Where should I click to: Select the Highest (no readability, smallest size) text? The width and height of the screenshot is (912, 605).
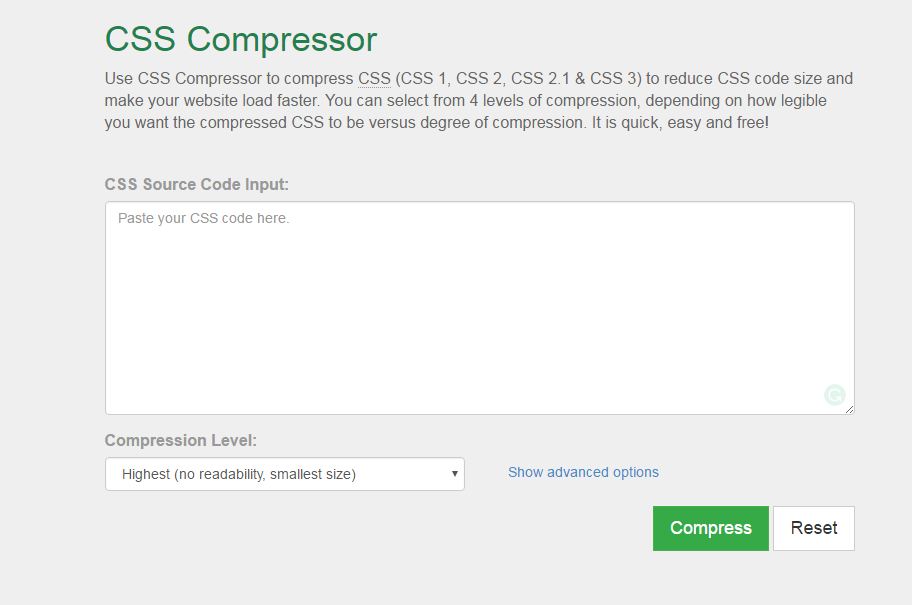pos(239,474)
